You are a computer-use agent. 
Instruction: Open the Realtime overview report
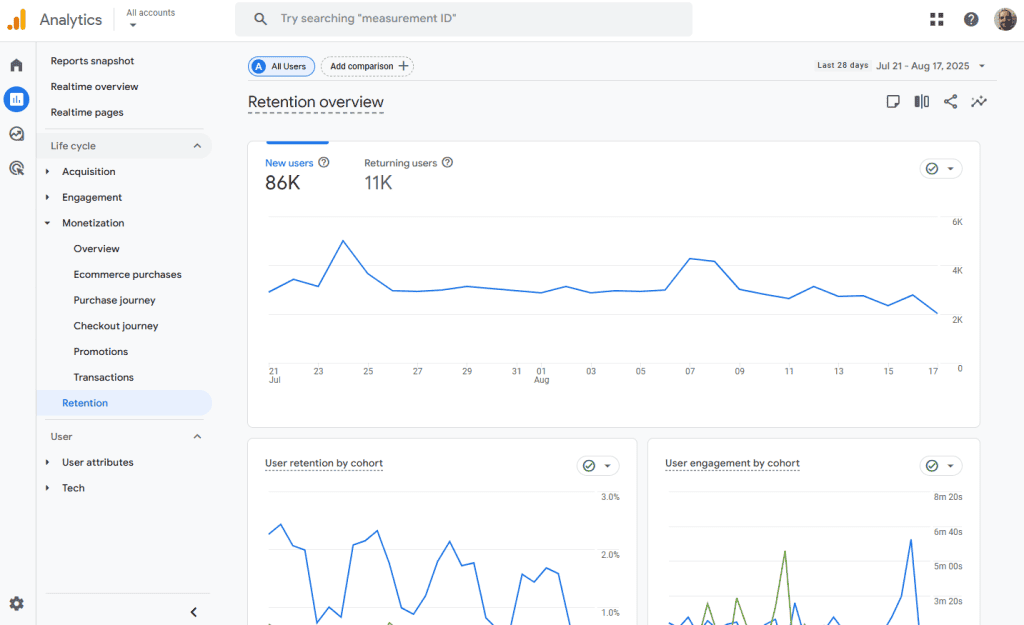point(94,87)
